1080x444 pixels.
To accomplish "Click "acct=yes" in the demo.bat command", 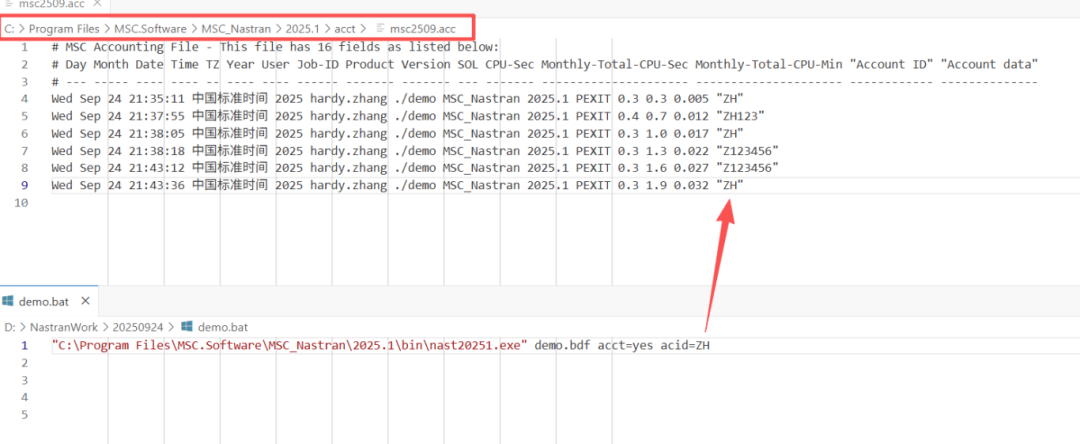I will point(625,346).
